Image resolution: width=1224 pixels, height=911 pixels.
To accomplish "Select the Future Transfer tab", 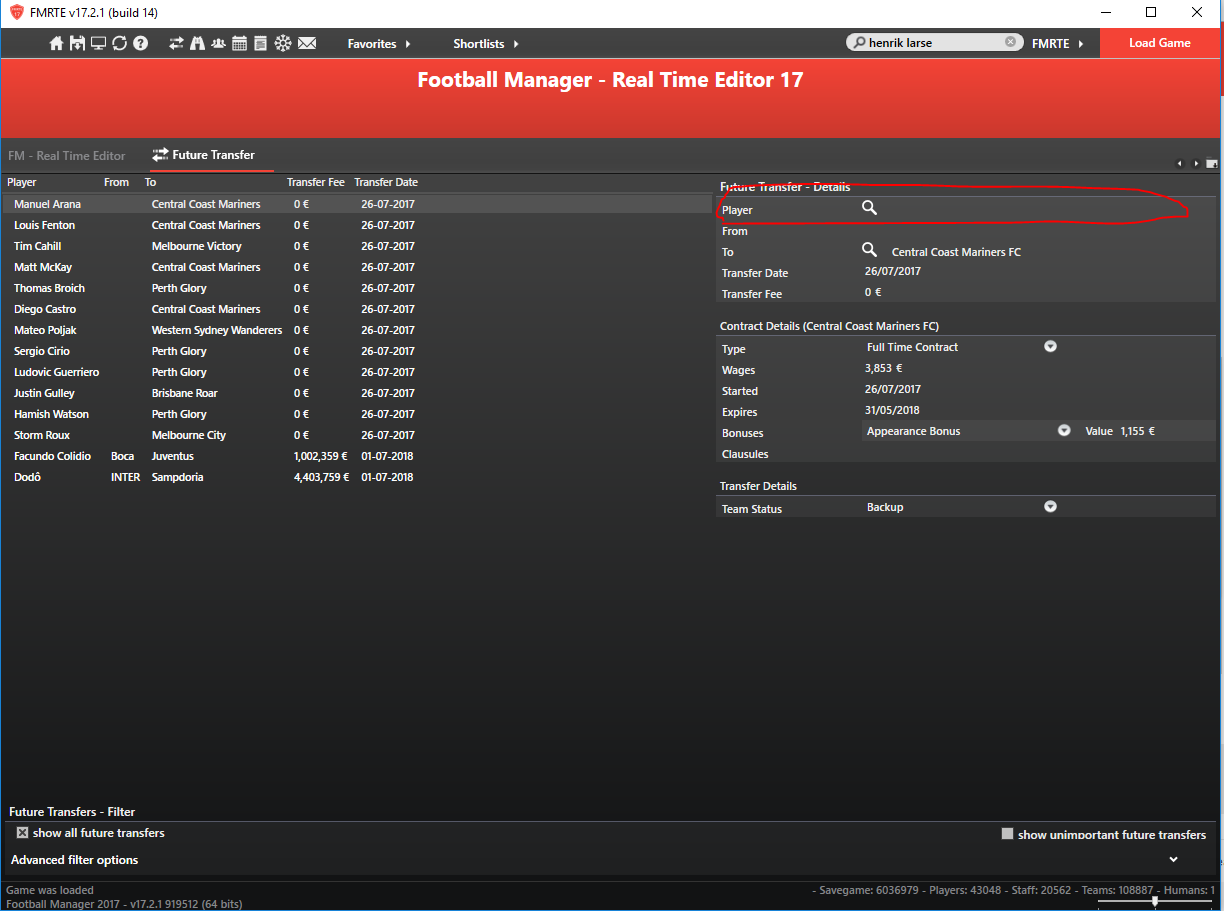I will tap(203, 155).
